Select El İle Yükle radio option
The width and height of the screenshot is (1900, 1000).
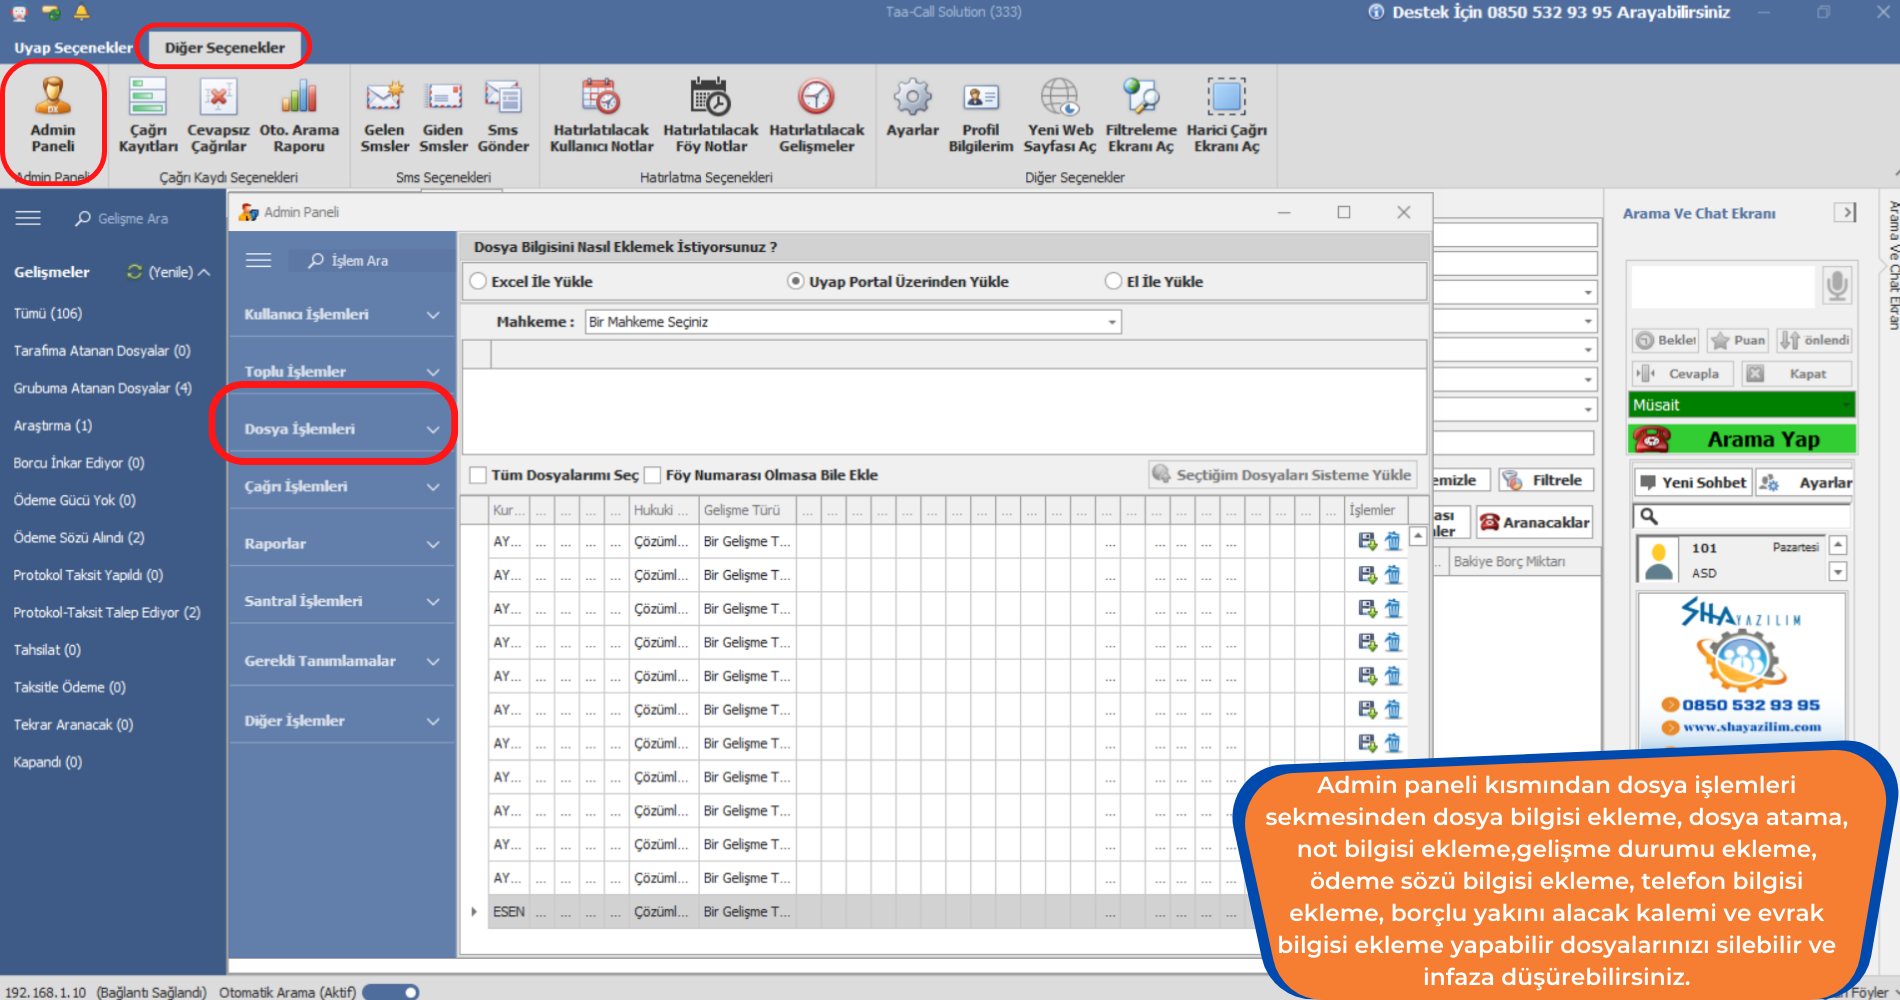pyautogui.click(x=1113, y=282)
